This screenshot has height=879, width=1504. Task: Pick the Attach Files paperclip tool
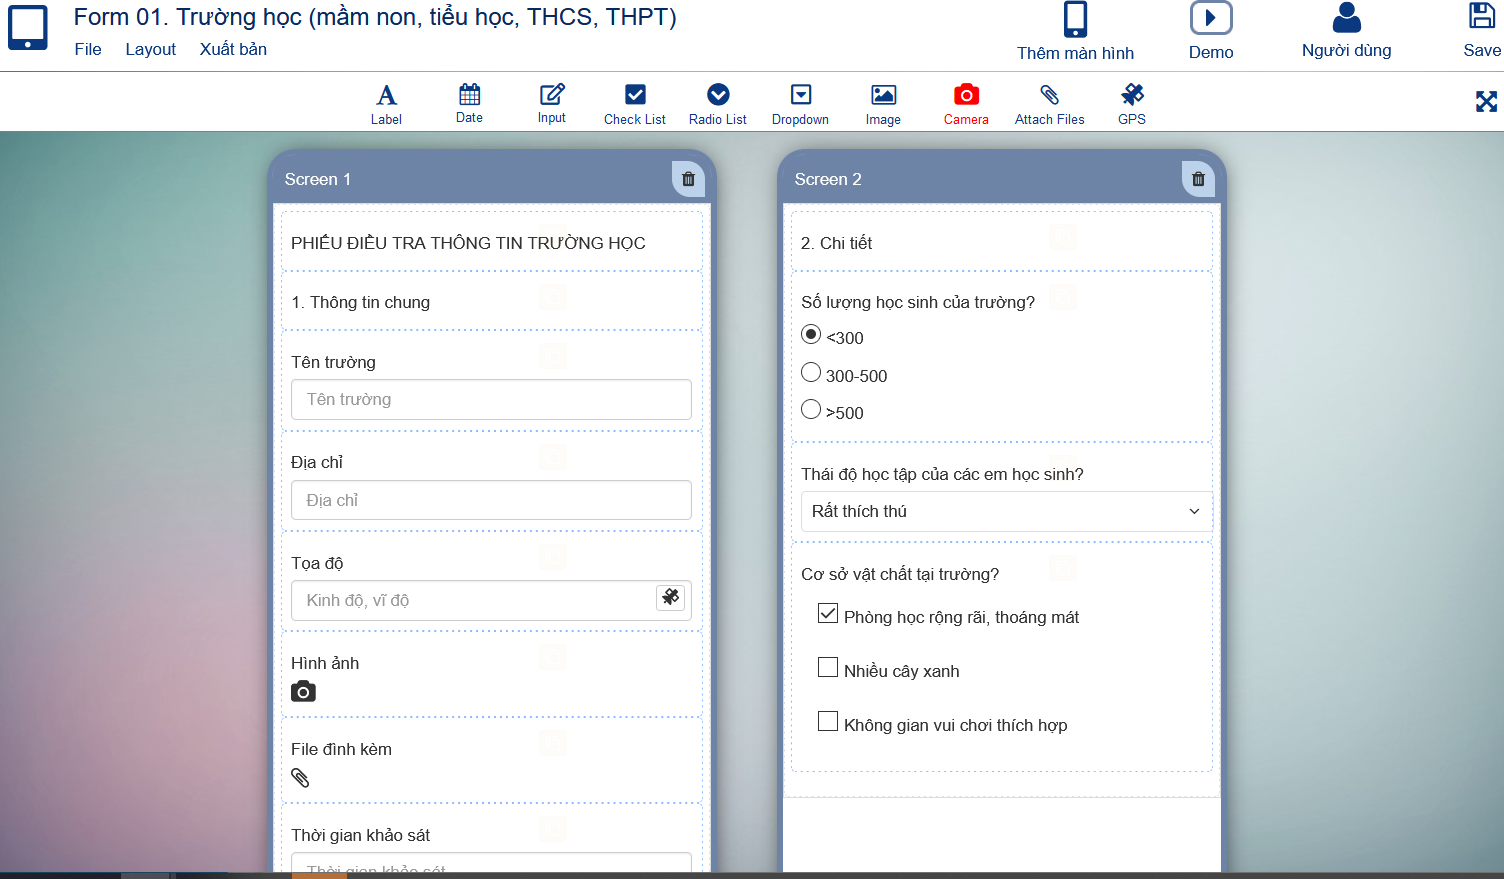point(1049,104)
